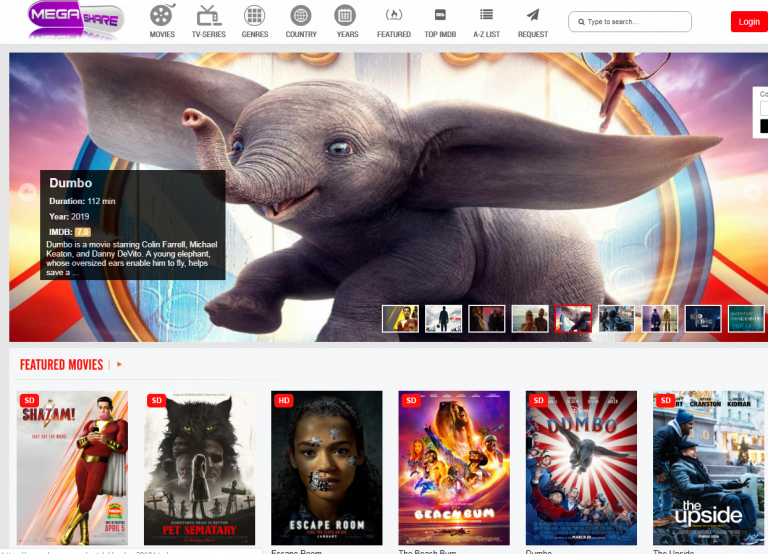
Task: Select the A-Z LIST menu label
Action: point(486,34)
